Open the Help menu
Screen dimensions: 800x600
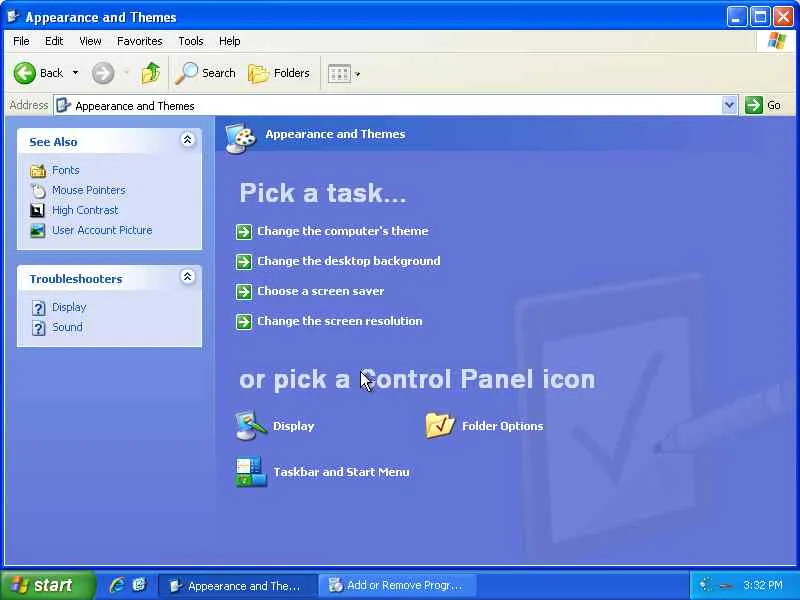click(230, 41)
